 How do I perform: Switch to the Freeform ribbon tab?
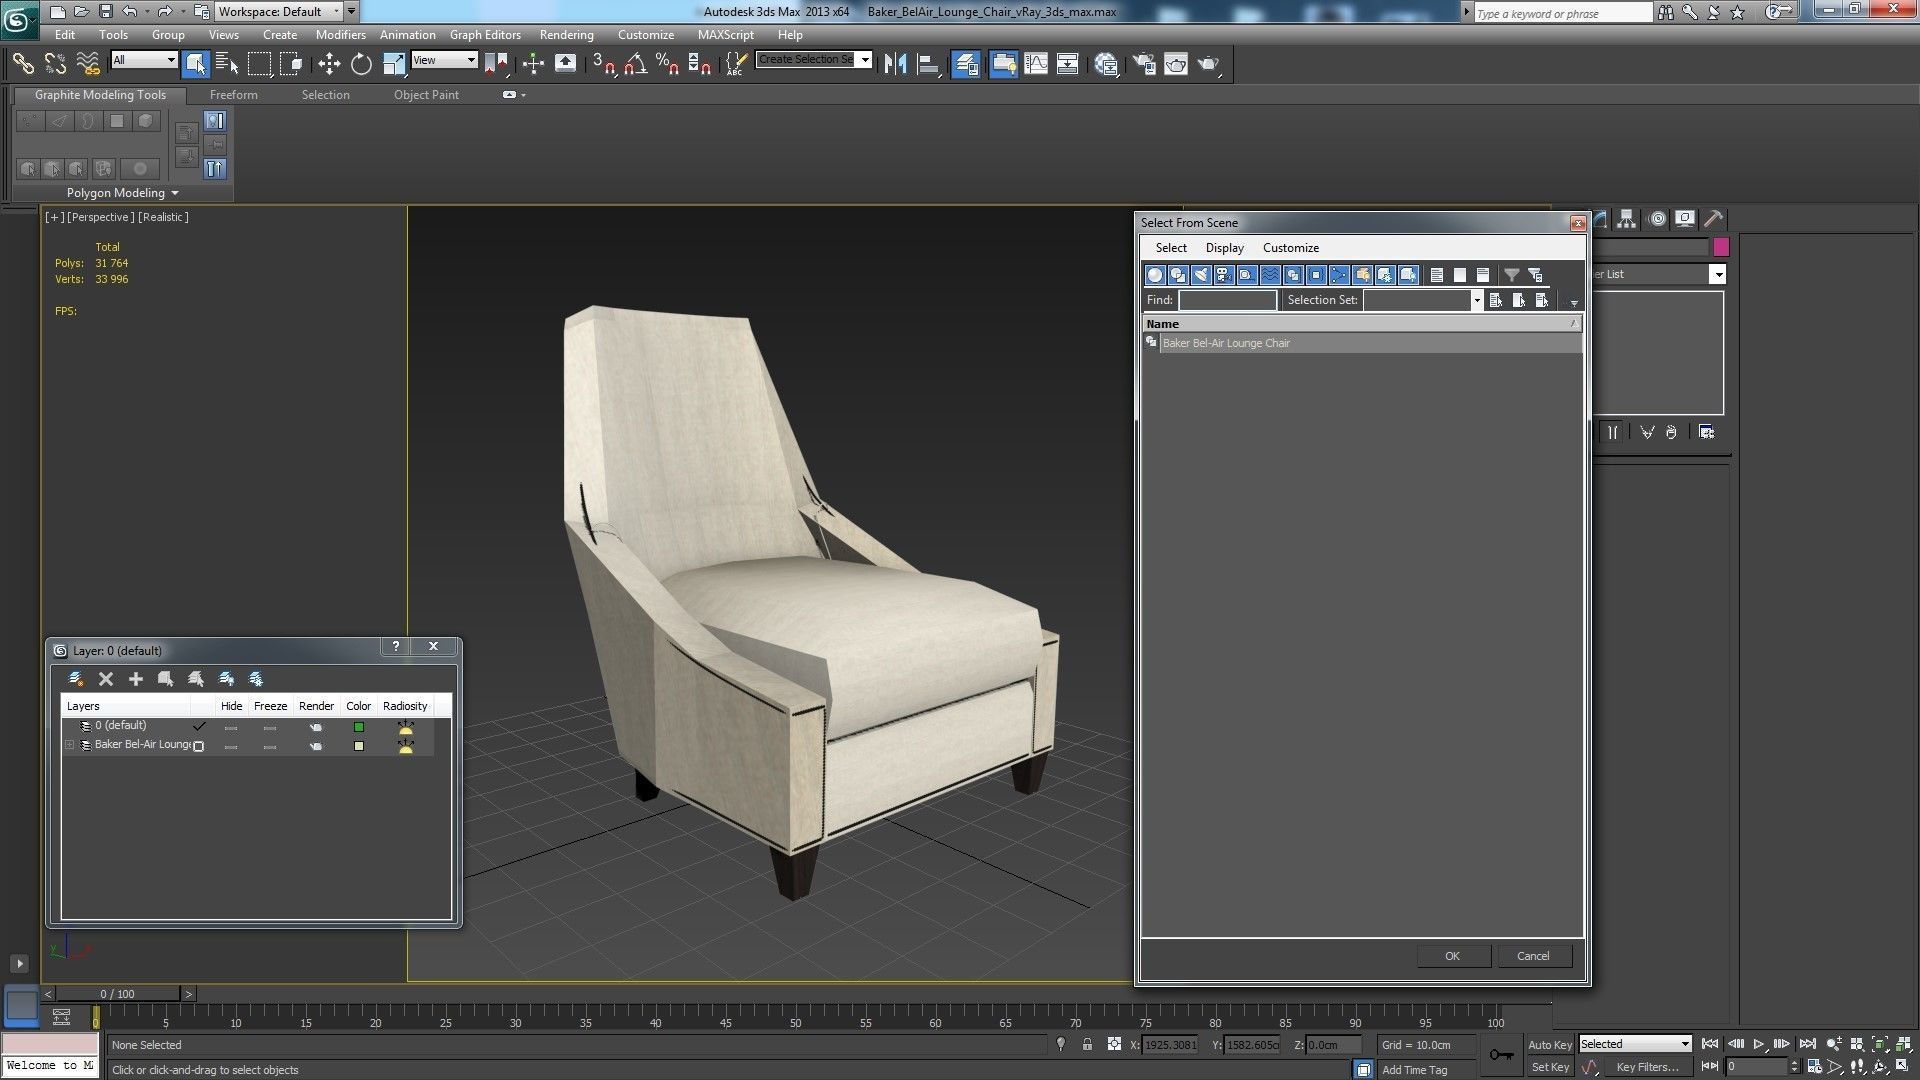click(233, 95)
